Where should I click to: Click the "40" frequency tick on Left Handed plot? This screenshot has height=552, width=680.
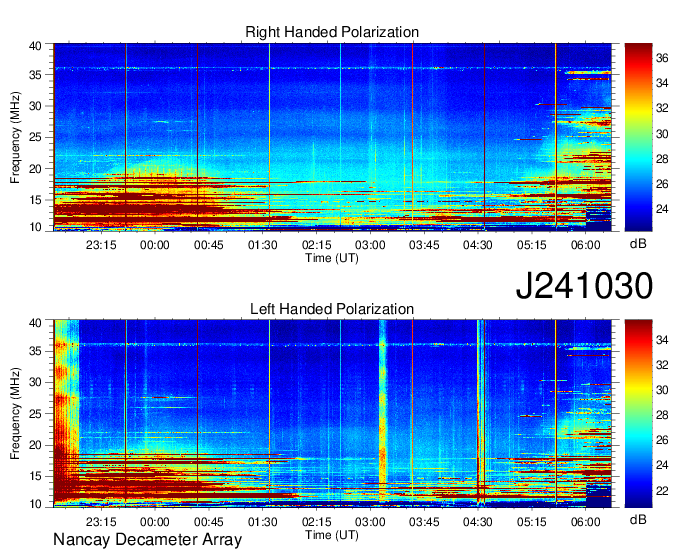click(x=35, y=323)
